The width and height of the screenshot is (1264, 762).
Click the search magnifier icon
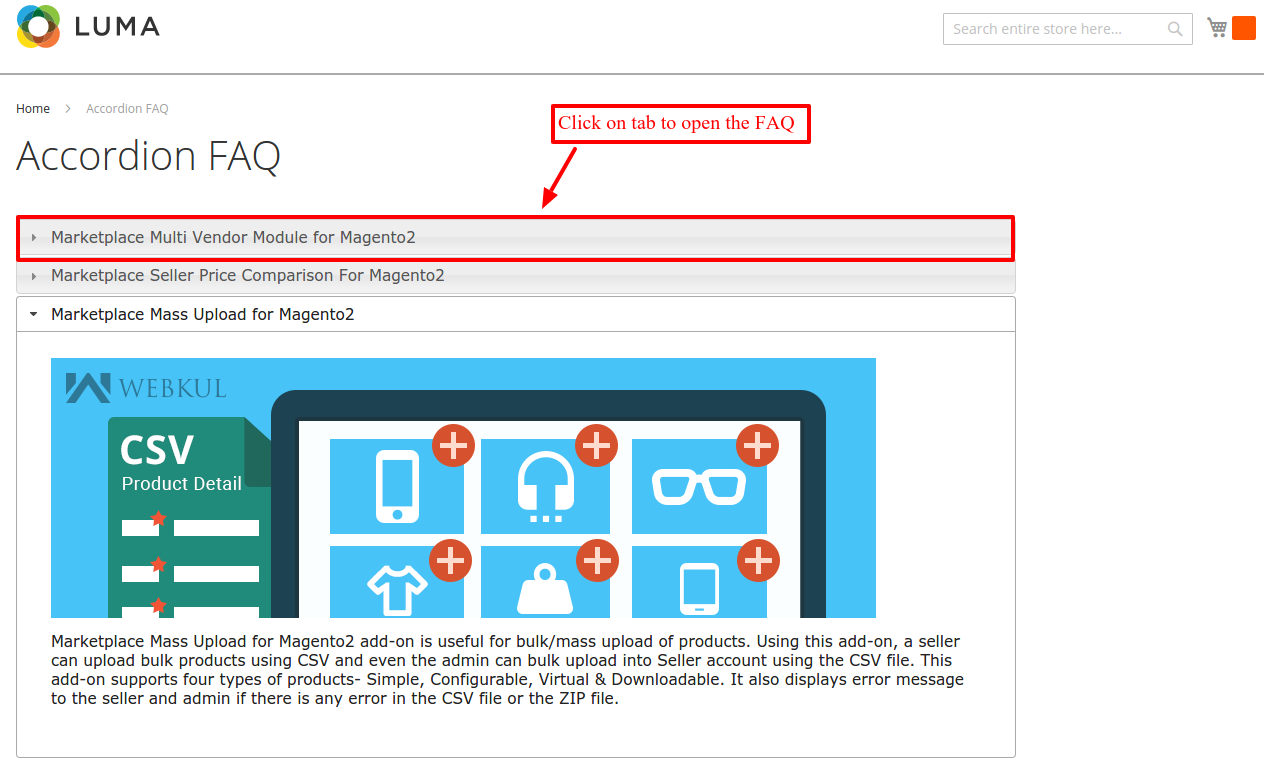[x=1175, y=29]
